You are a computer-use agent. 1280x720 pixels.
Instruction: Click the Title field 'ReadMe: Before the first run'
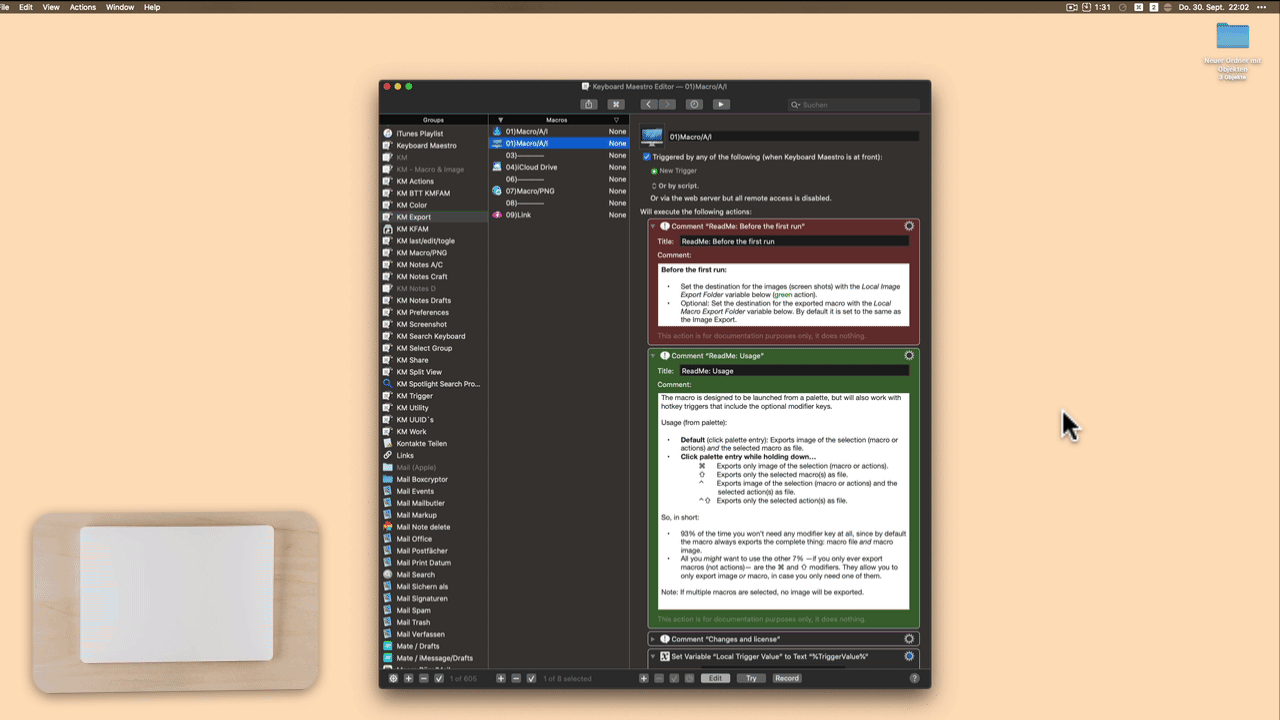click(794, 241)
